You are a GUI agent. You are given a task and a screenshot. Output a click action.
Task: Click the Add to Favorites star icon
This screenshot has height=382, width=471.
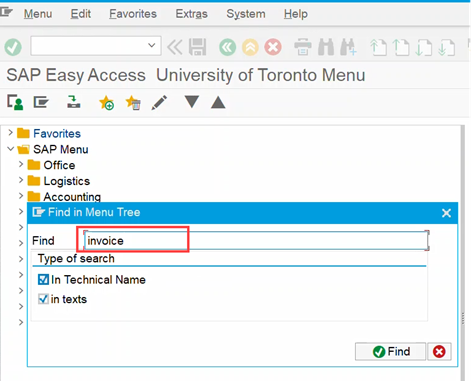tap(107, 102)
